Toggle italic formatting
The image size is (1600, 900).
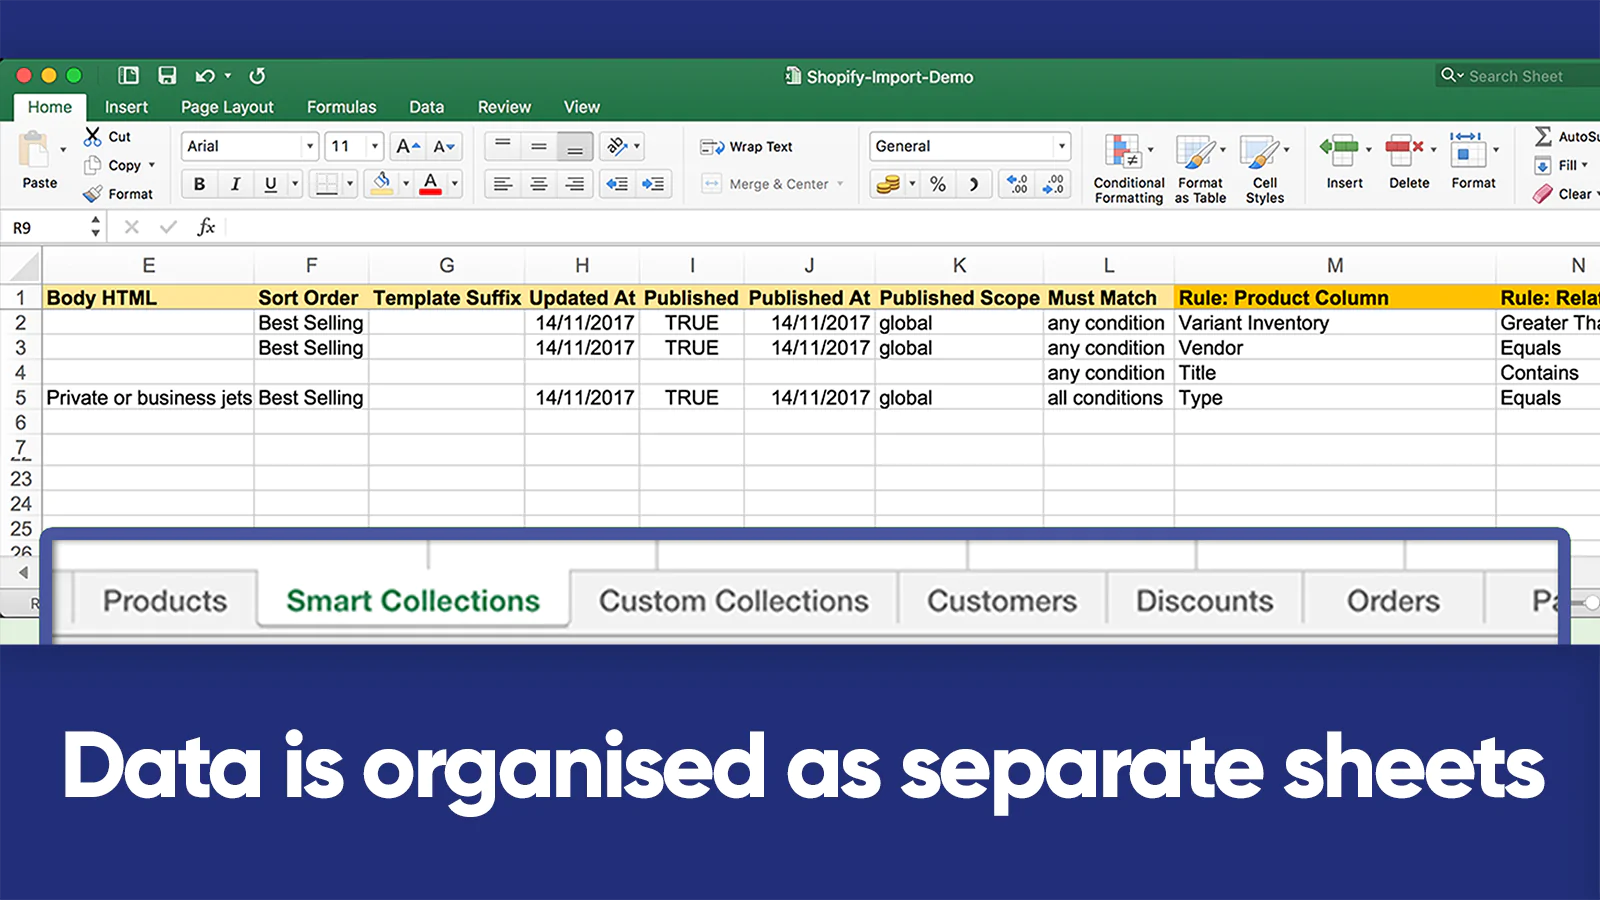point(235,184)
